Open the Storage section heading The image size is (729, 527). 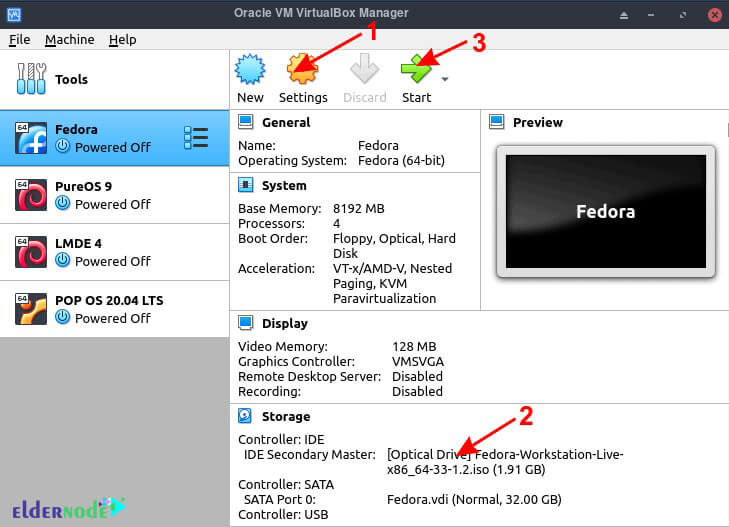[x=286, y=416]
